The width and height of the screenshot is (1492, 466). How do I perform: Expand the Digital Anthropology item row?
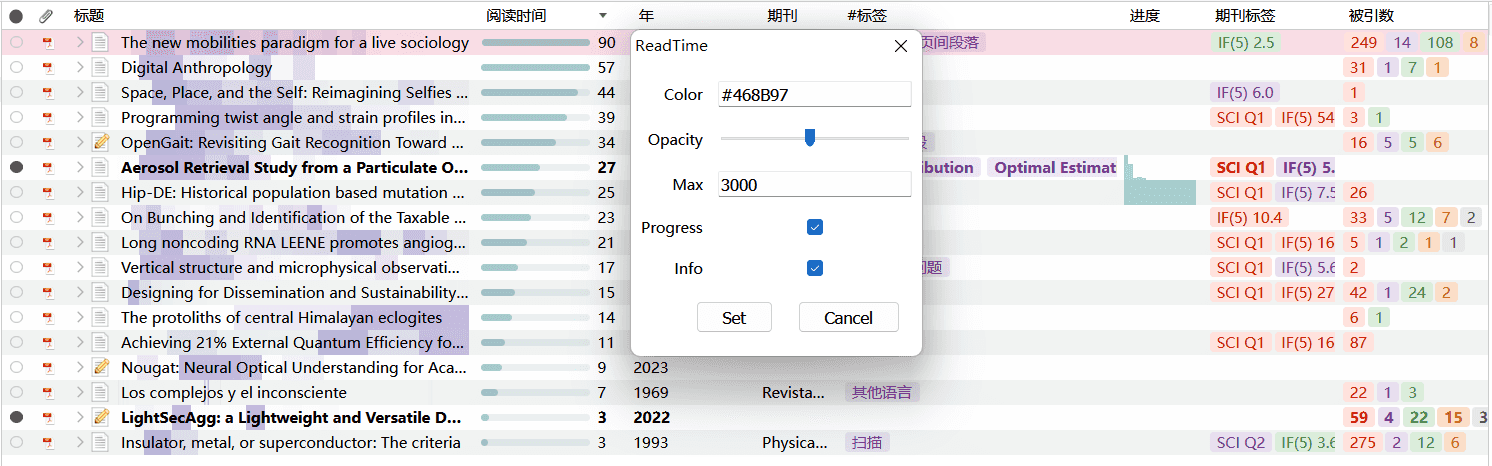click(80, 68)
